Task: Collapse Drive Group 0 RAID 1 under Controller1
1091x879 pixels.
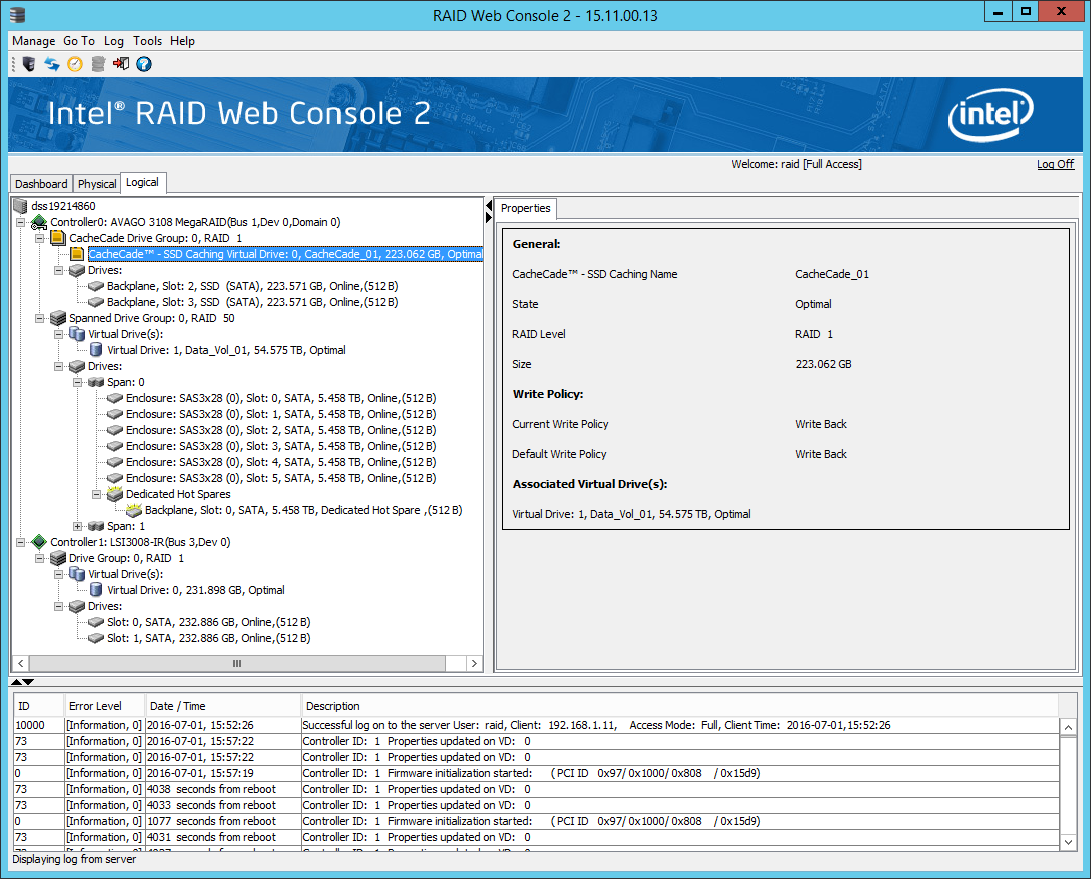Action: 40,559
